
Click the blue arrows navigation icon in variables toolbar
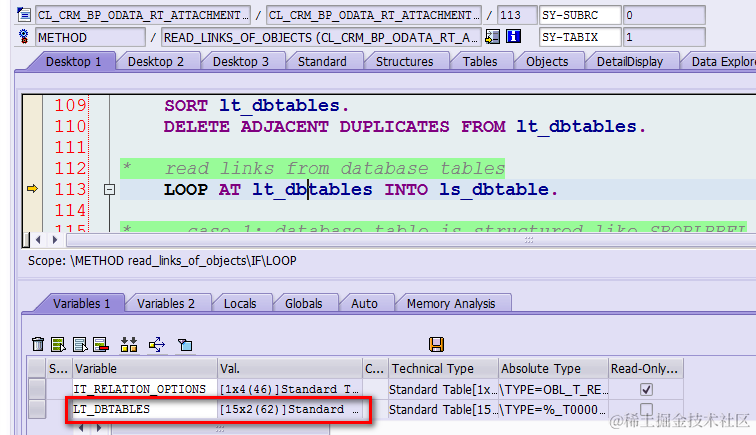tap(157, 344)
